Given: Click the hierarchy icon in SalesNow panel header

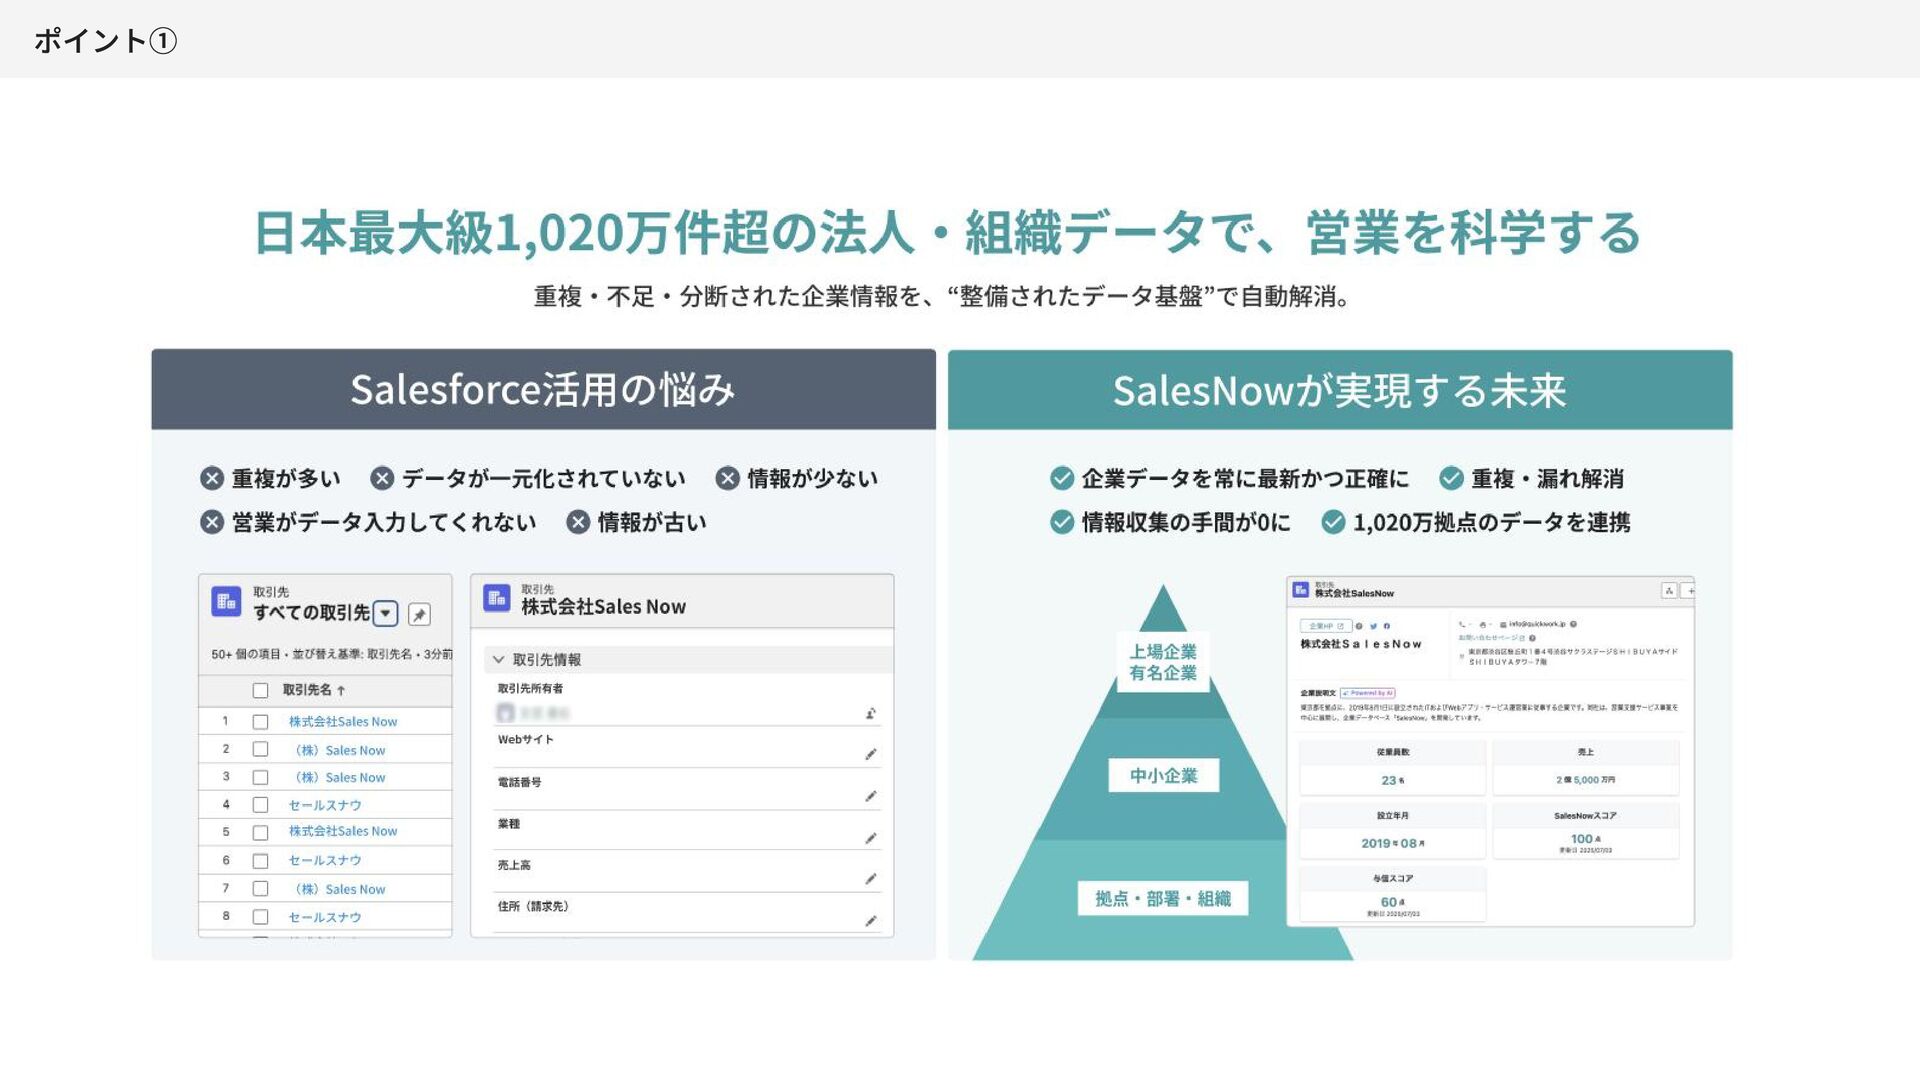Looking at the screenshot, I should [x=1669, y=591].
